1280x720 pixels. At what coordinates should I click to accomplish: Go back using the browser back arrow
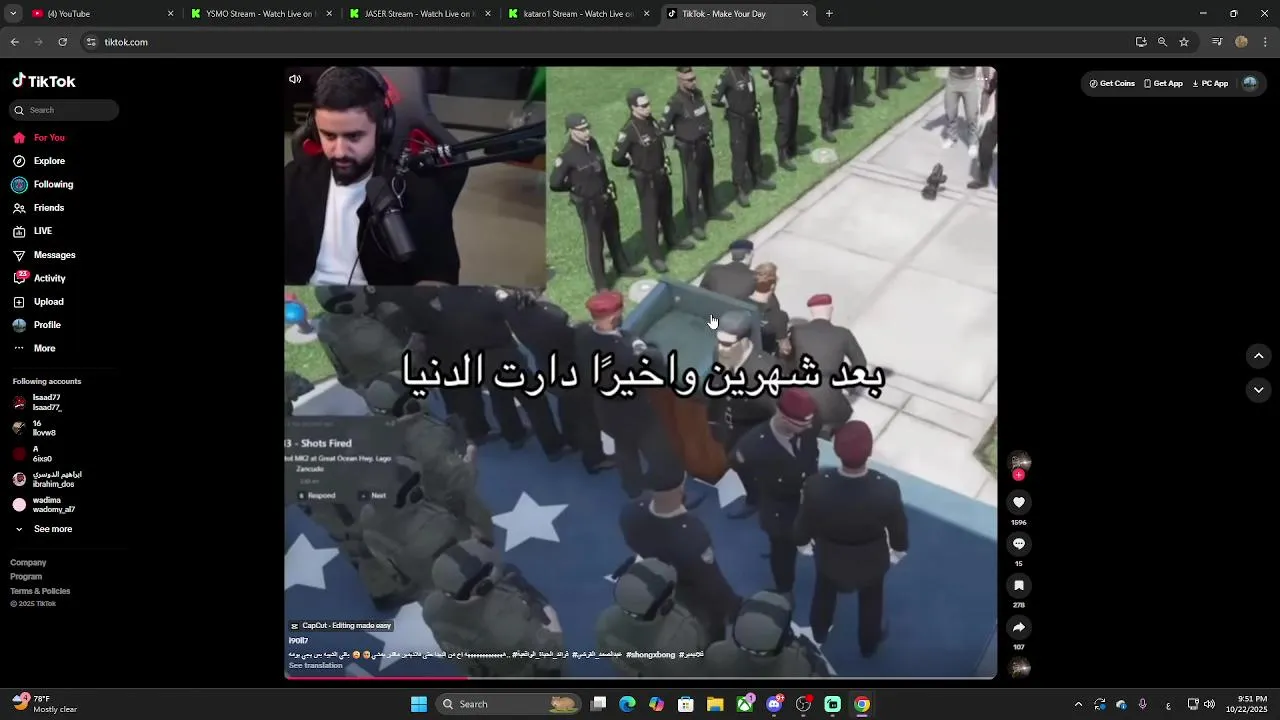point(15,42)
